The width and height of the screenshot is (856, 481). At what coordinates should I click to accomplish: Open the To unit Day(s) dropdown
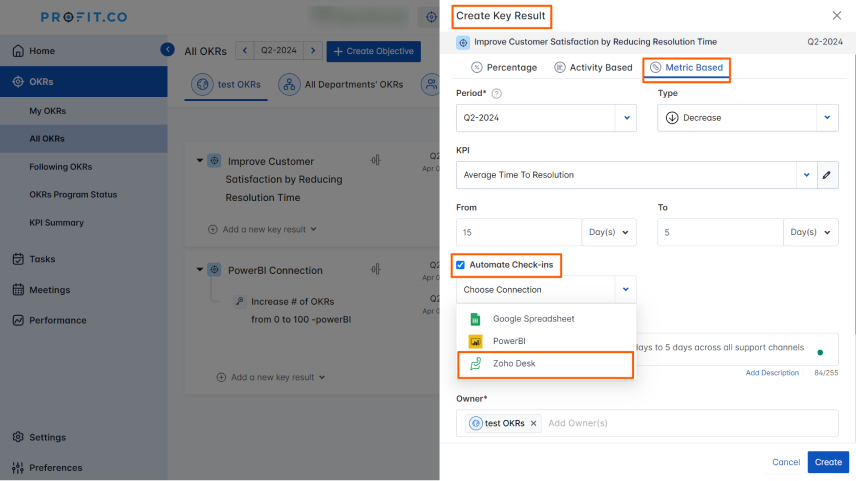(x=810, y=232)
